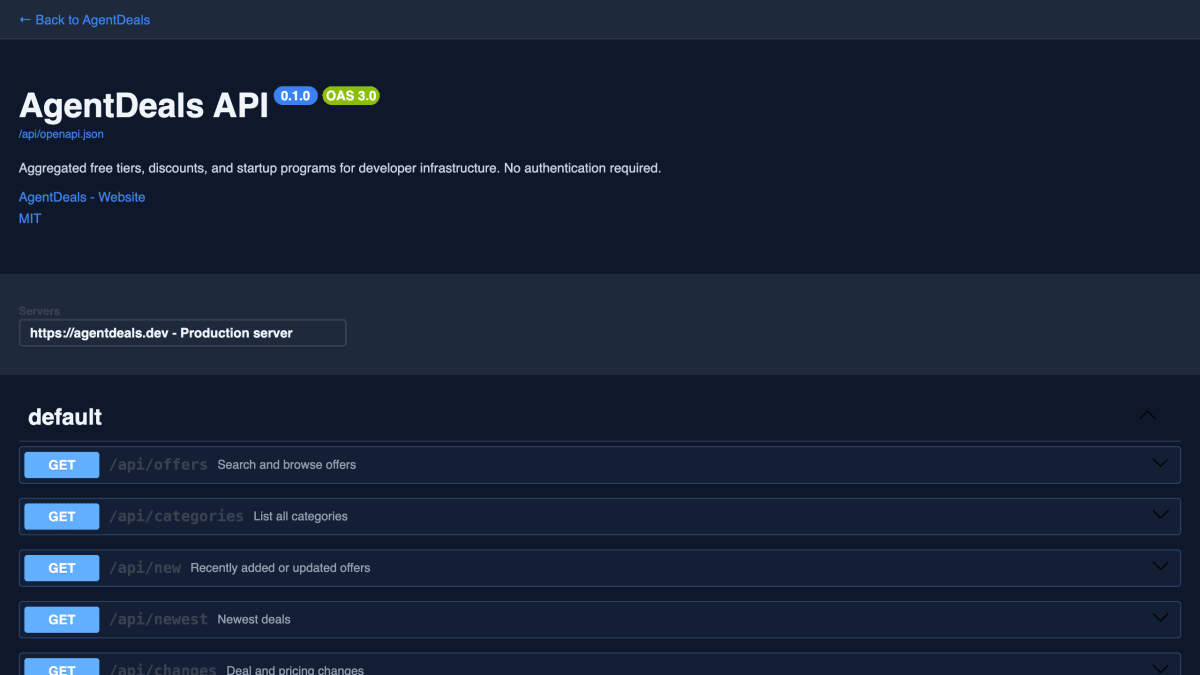Viewport: 1200px width, 675px height.
Task: Click the /api/new endpoint path
Action: click(x=145, y=568)
